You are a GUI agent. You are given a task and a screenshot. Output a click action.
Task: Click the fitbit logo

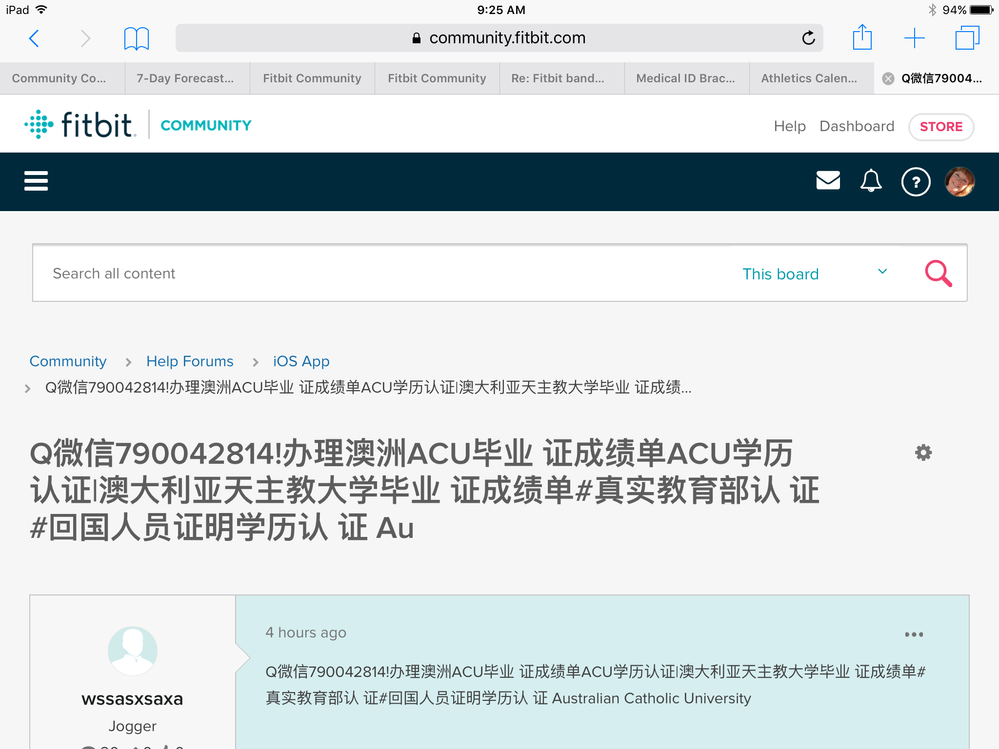[x=80, y=124]
